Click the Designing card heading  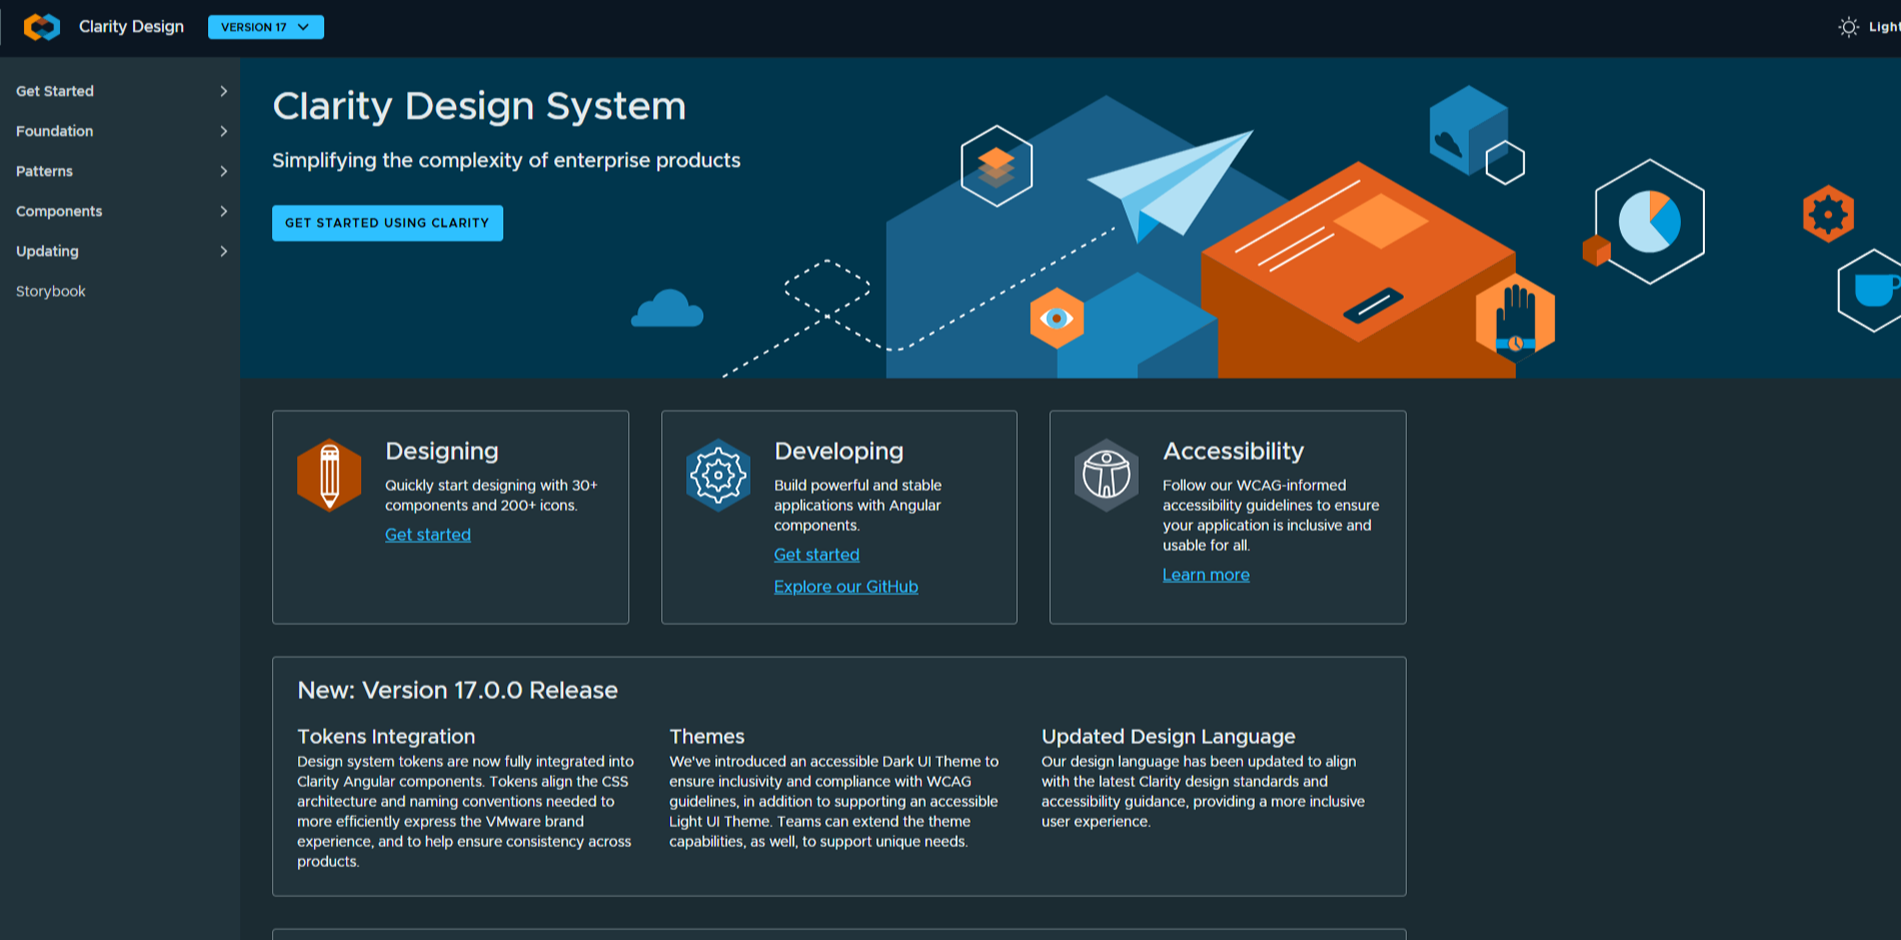(x=442, y=451)
